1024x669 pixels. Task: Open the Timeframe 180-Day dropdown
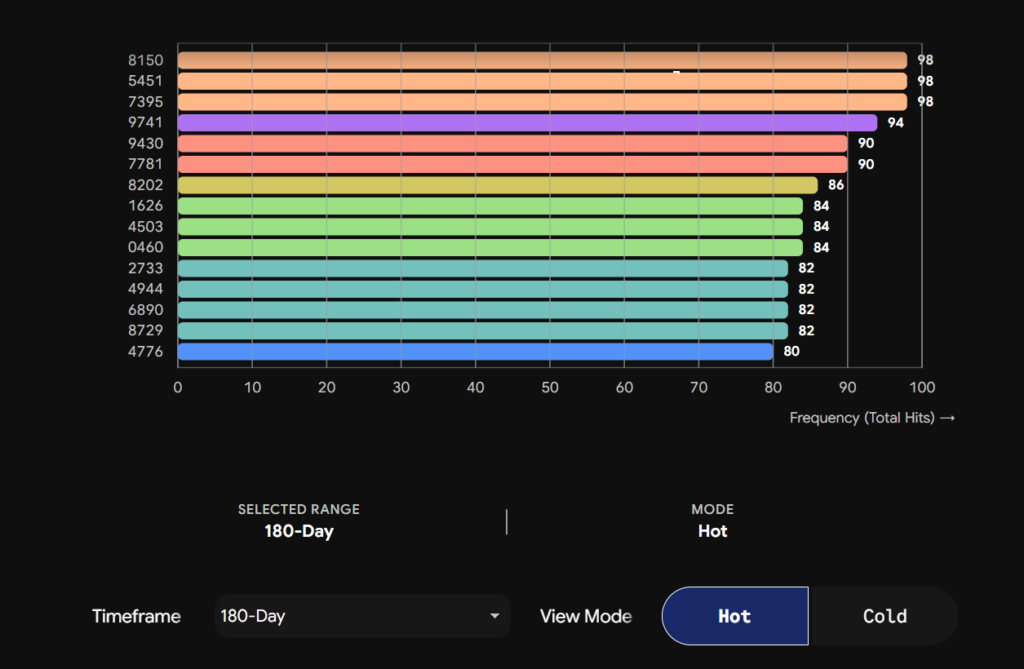[x=362, y=616]
